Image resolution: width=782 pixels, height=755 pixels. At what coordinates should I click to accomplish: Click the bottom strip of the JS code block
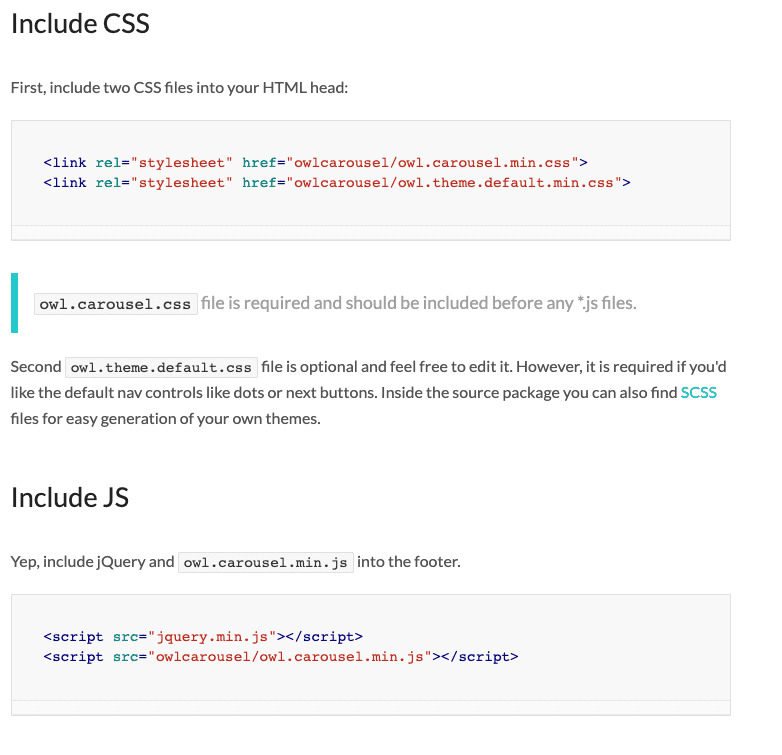(x=370, y=707)
